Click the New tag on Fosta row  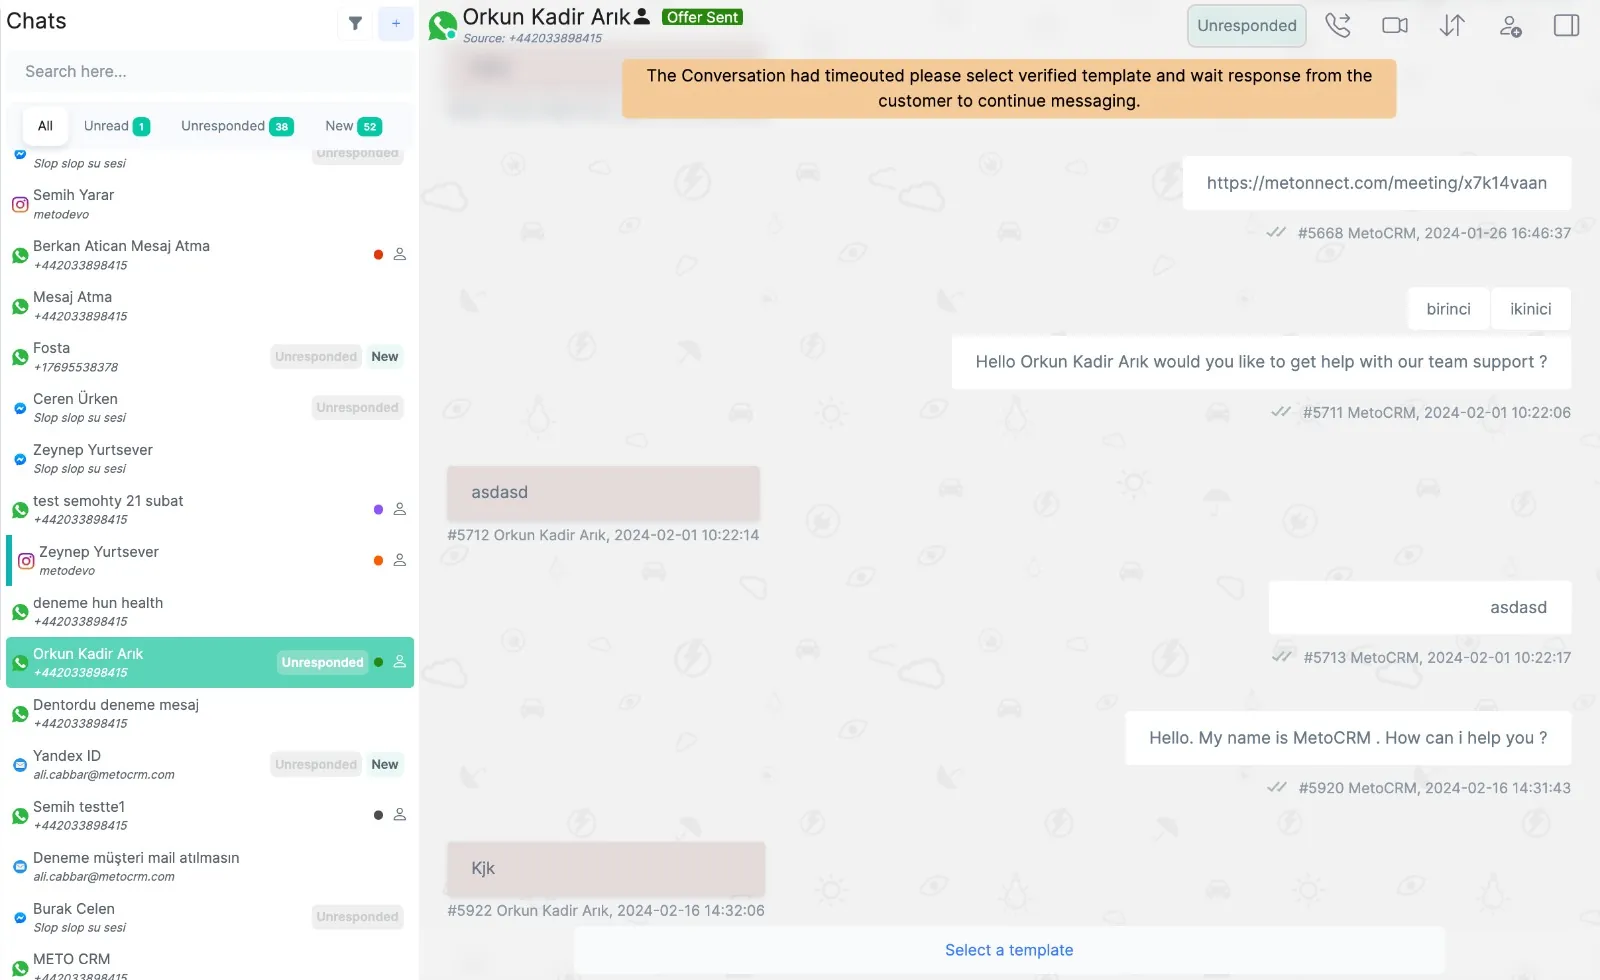pyautogui.click(x=385, y=357)
